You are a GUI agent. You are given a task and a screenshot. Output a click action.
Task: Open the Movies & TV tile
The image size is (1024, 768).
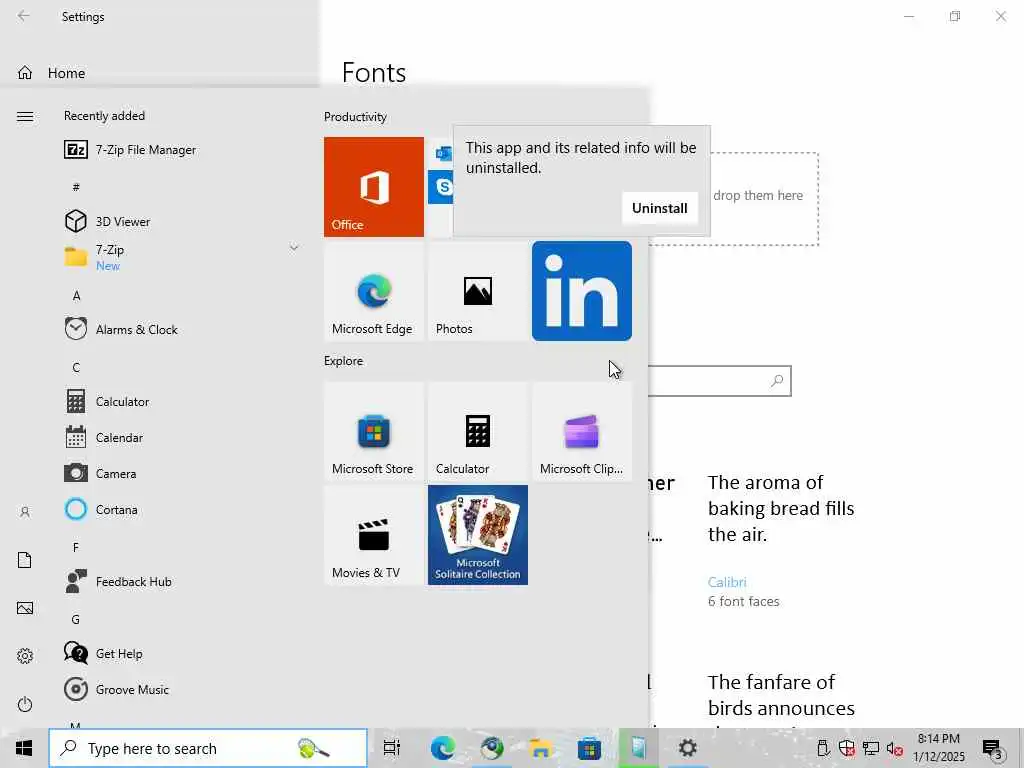pos(374,535)
